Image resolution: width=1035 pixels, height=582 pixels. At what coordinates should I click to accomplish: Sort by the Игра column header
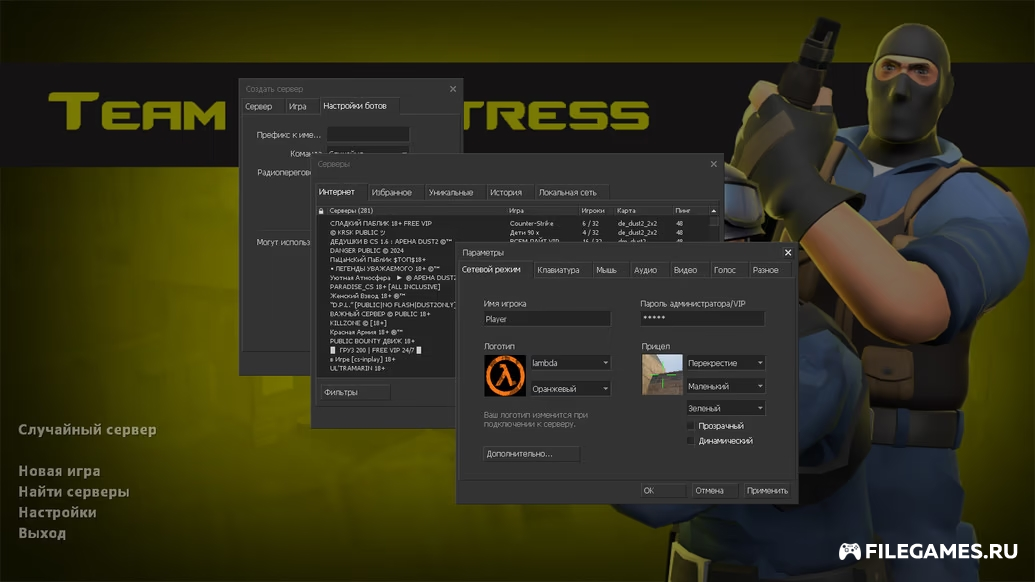pyautogui.click(x=543, y=210)
